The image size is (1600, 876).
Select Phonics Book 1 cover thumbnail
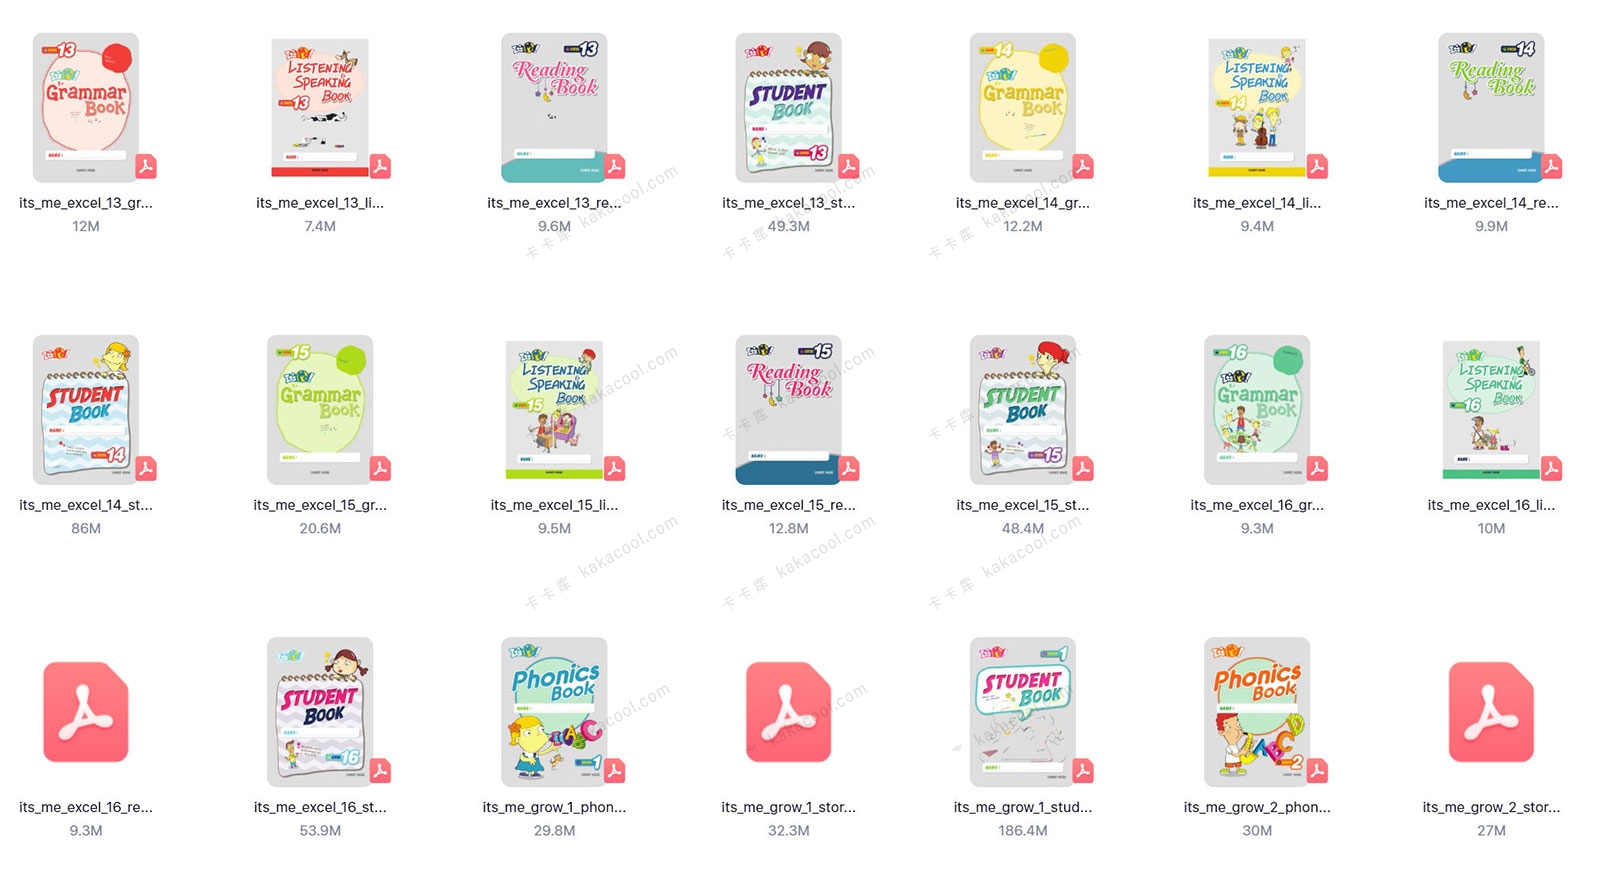coord(554,711)
